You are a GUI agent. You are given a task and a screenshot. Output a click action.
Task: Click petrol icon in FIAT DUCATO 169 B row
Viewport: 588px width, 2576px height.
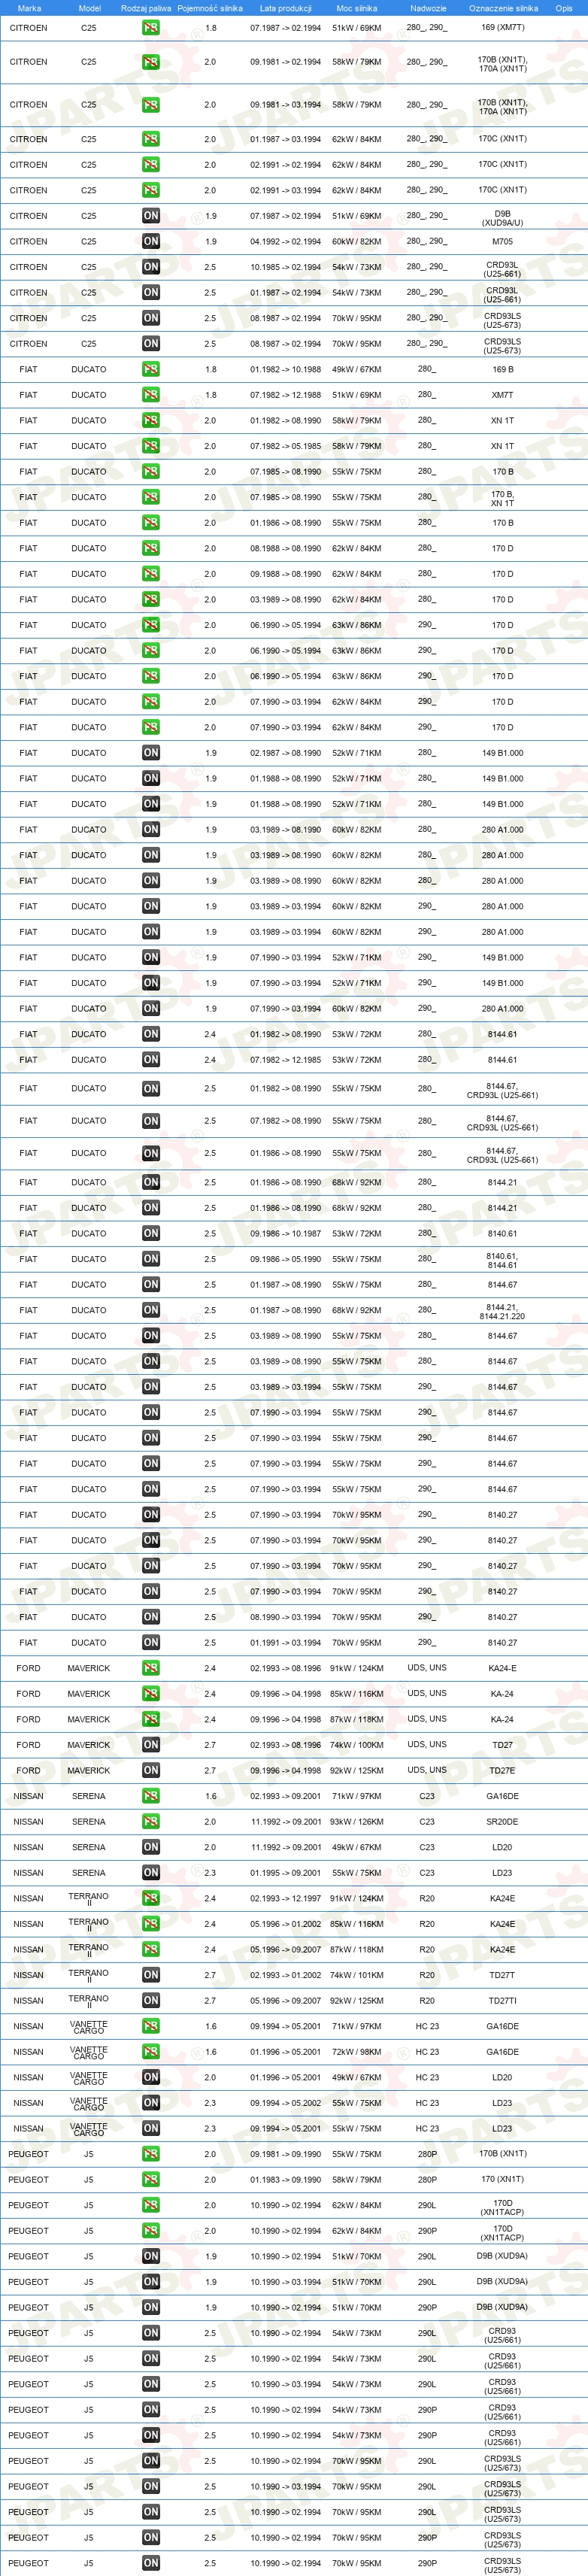150,370
